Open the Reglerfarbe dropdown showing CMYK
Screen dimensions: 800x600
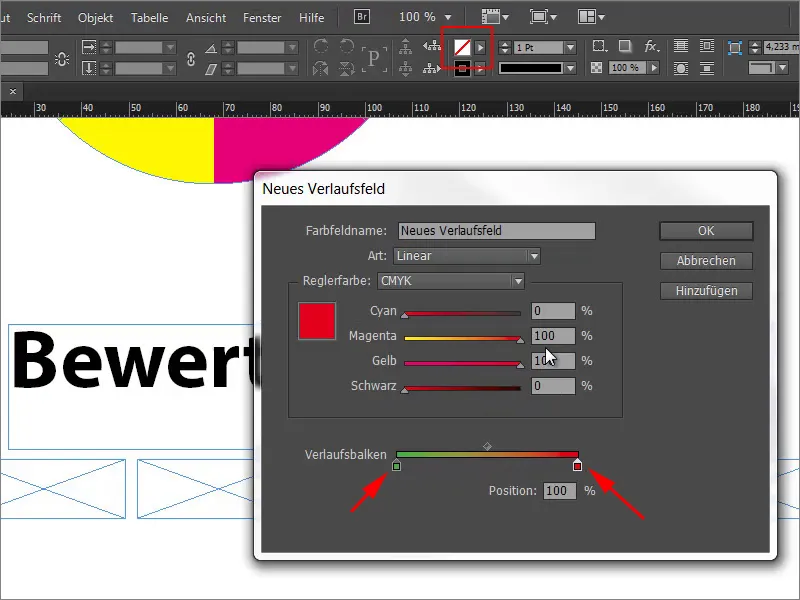point(450,281)
